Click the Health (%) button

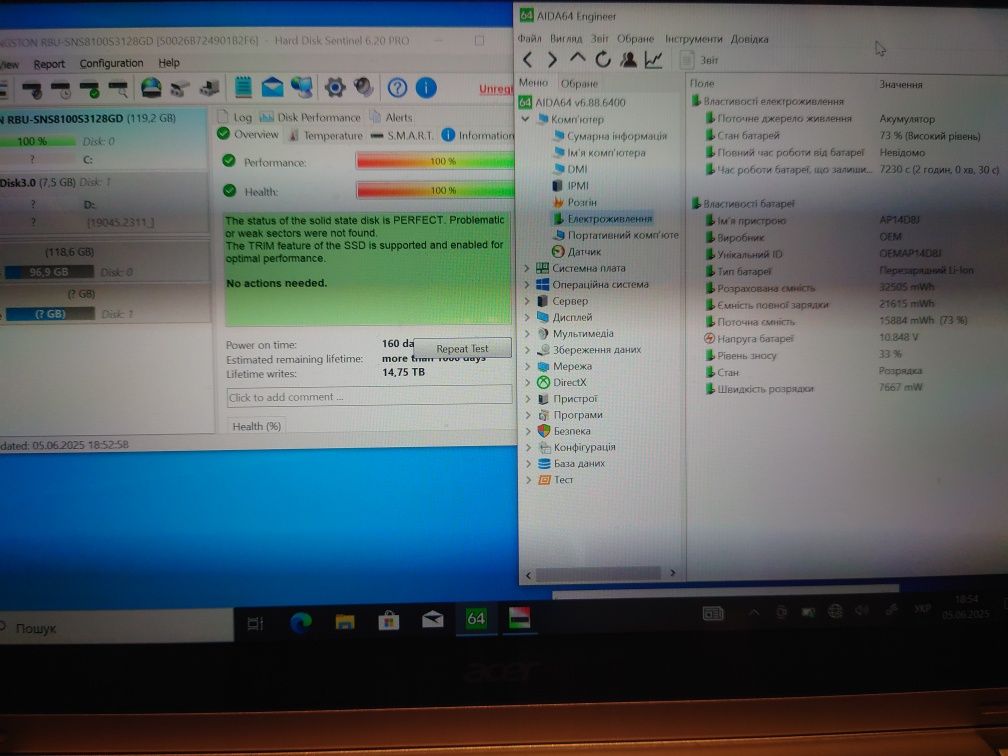click(256, 426)
